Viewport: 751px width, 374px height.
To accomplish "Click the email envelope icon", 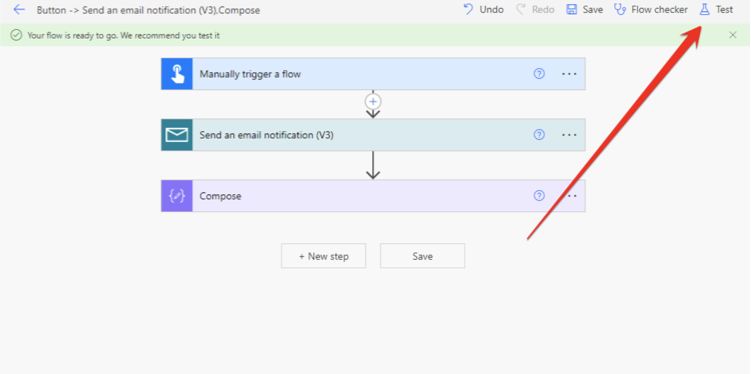I will 177,135.
